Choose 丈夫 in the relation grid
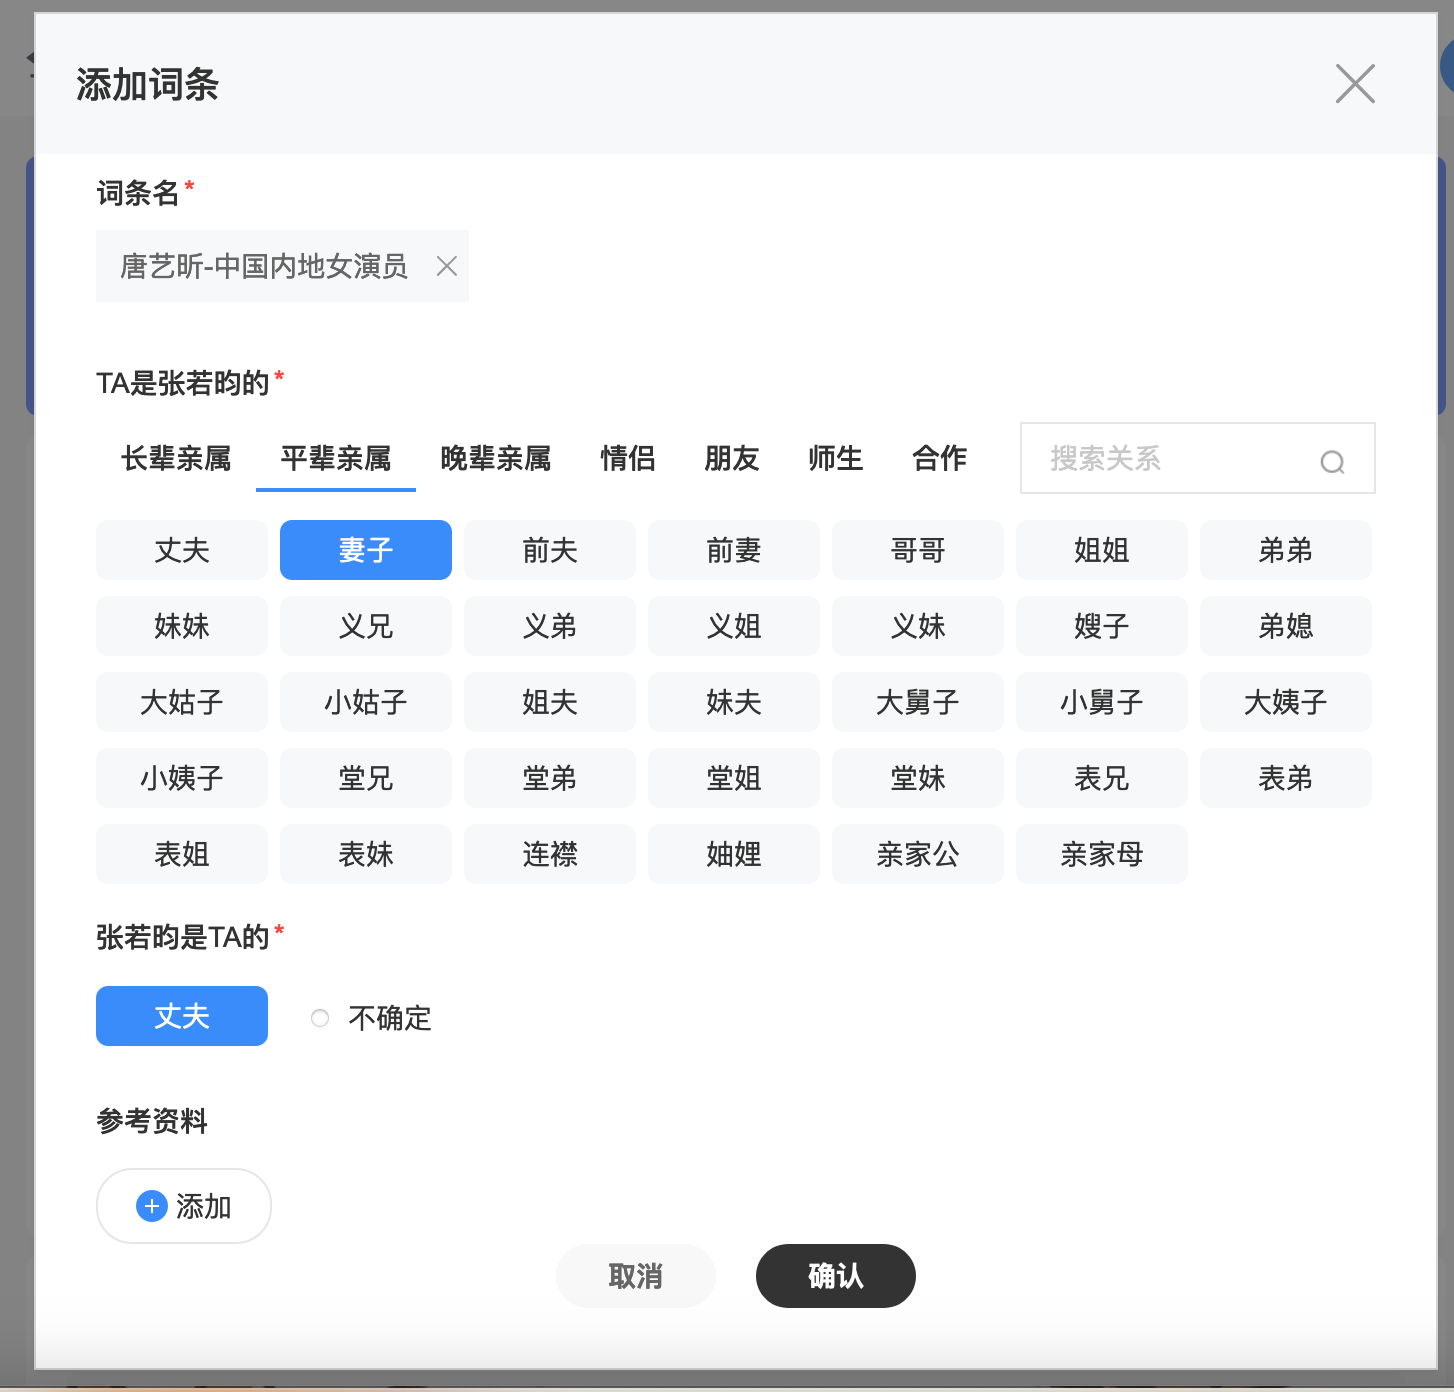This screenshot has height=1392, width=1454. point(182,550)
